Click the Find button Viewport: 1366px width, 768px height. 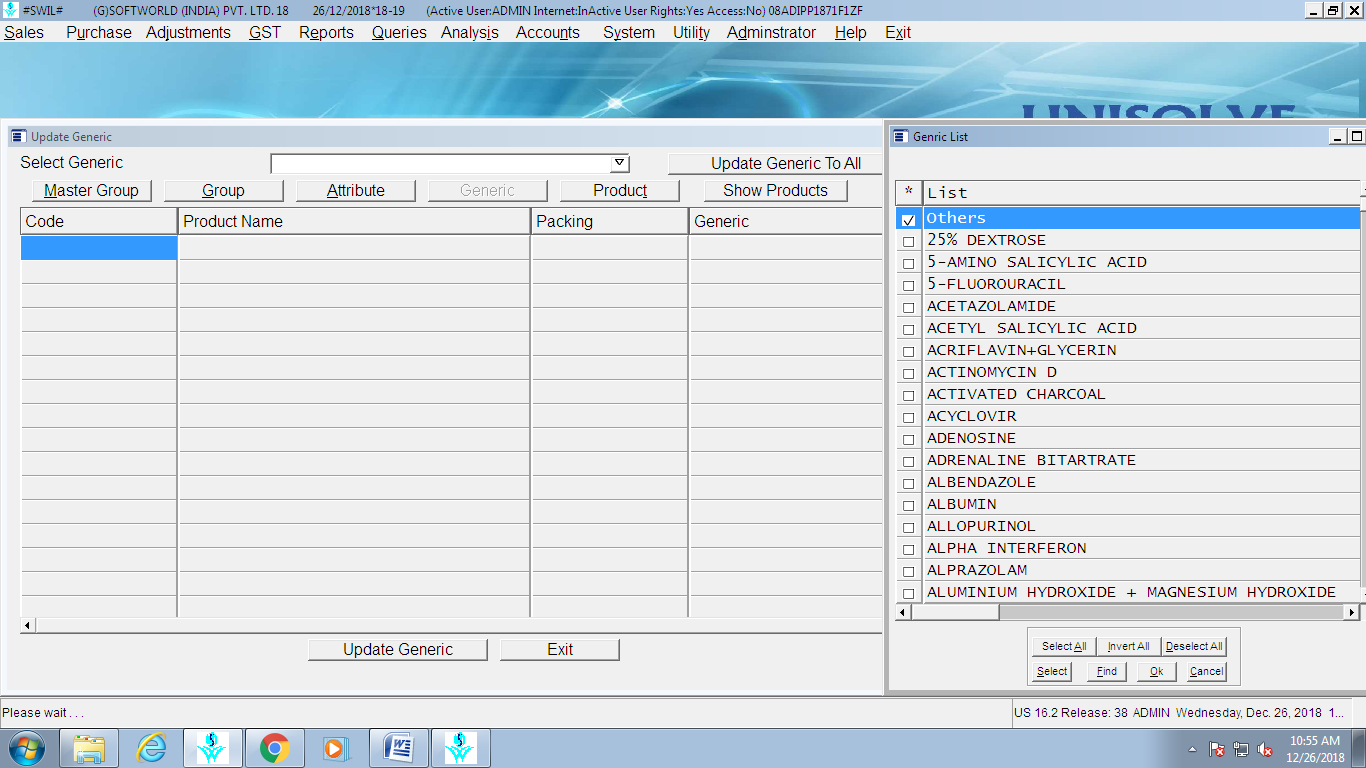(1107, 671)
